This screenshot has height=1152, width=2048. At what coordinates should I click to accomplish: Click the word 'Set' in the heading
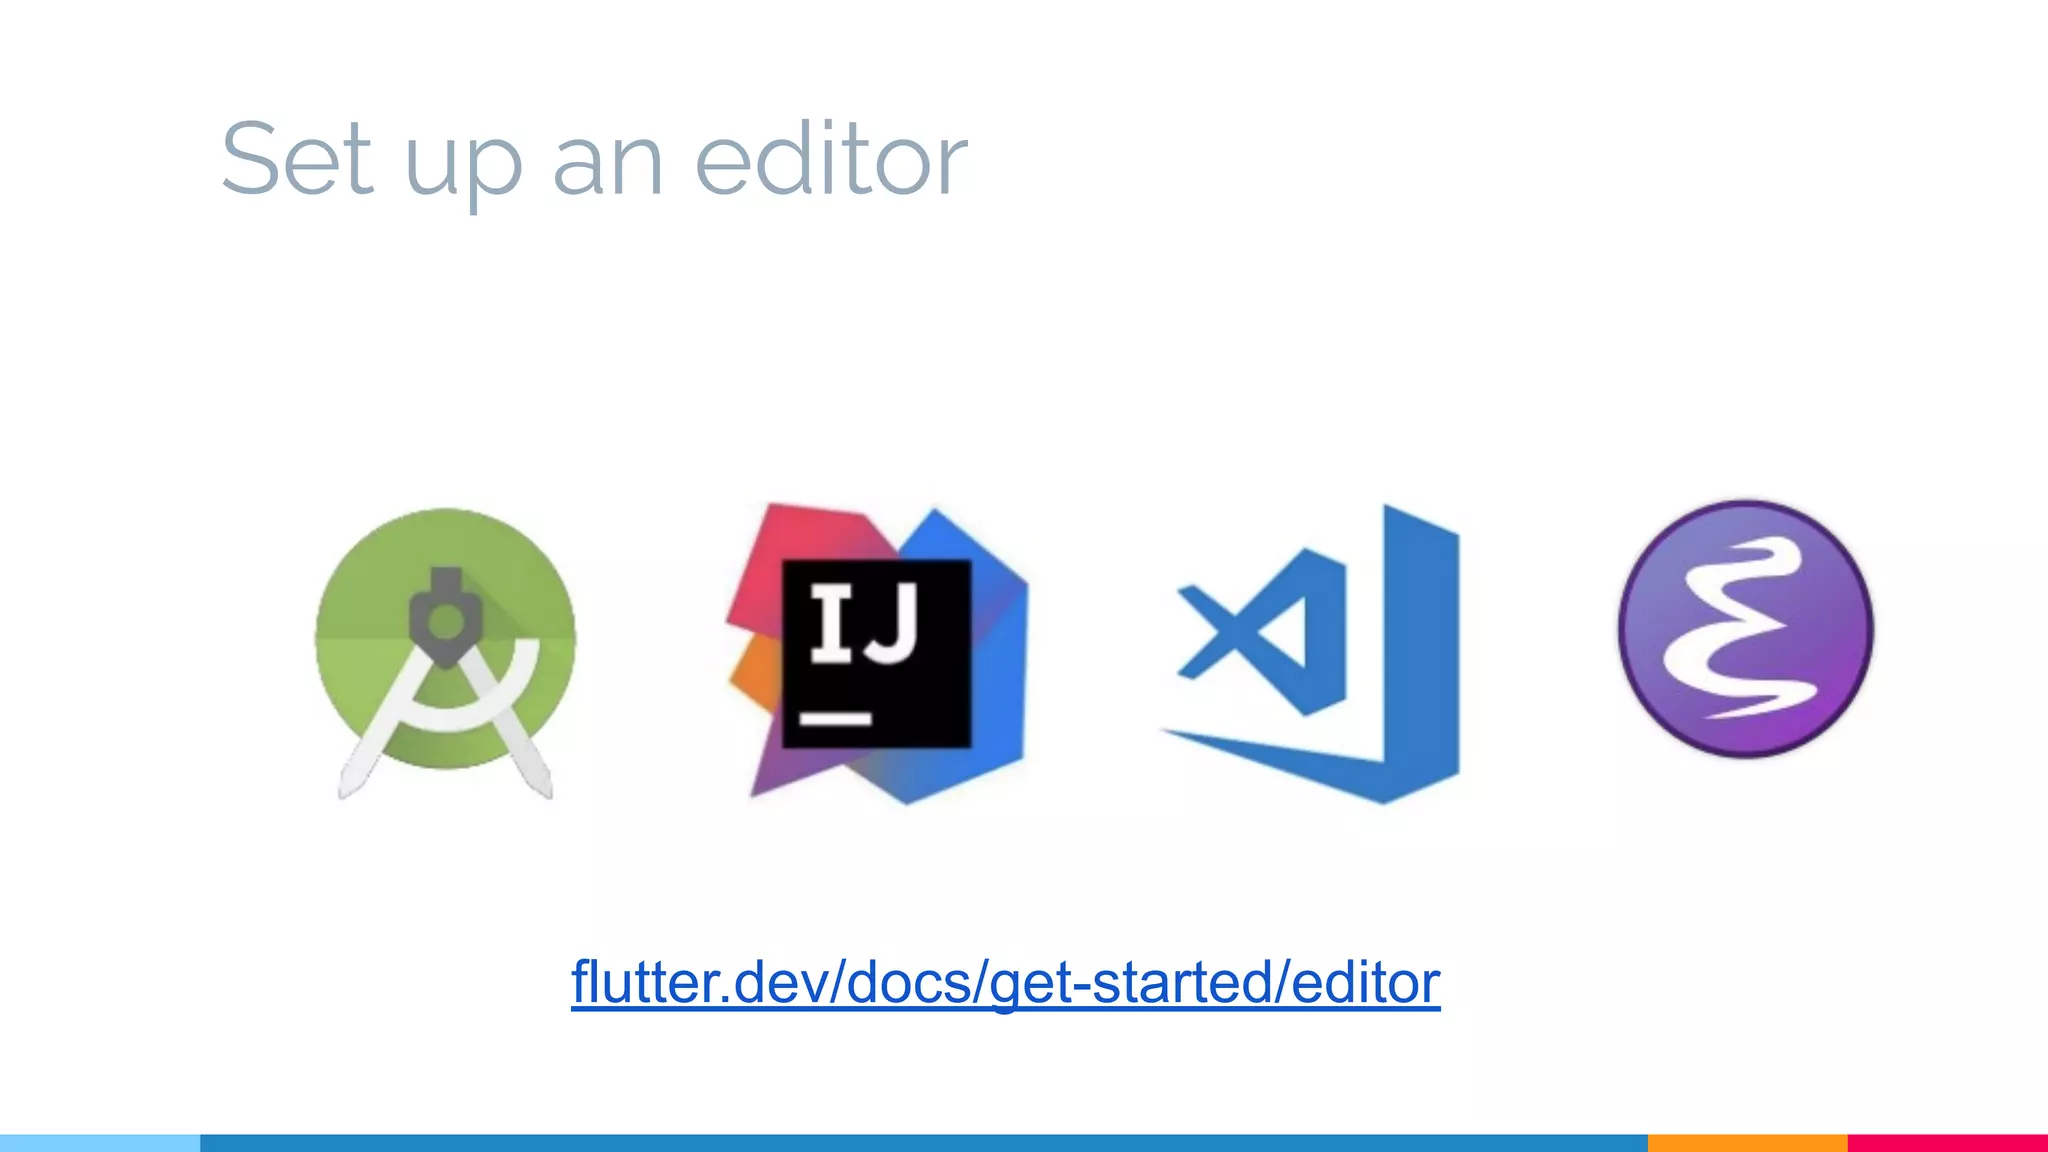pyautogui.click(x=298, y=158)
